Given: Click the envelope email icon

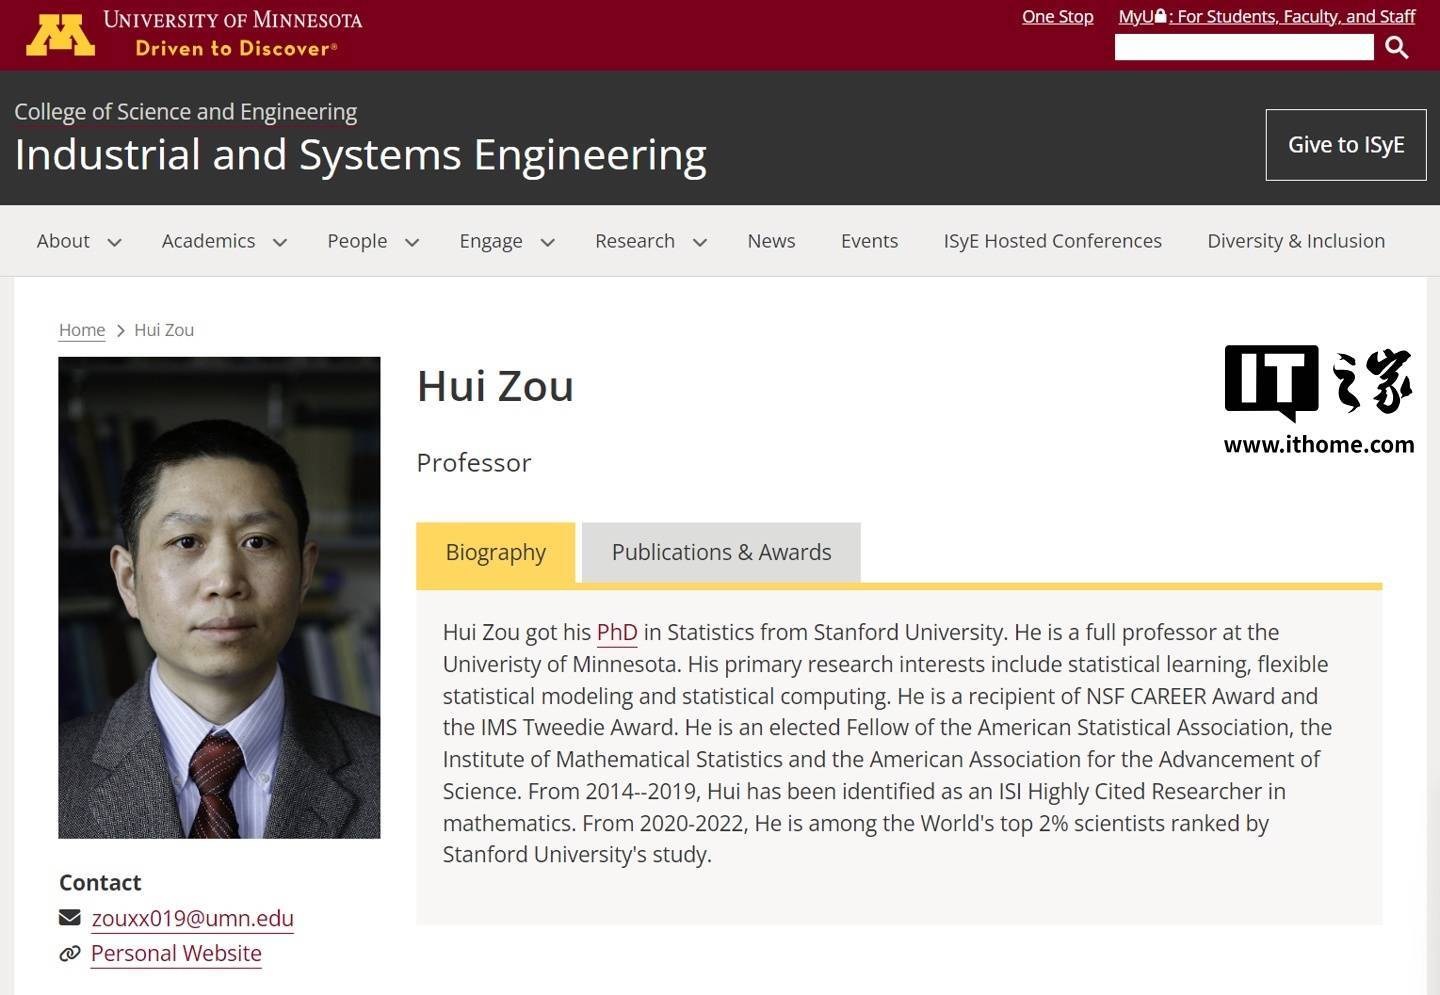Looking at the screenshot, I should [70, 917].
